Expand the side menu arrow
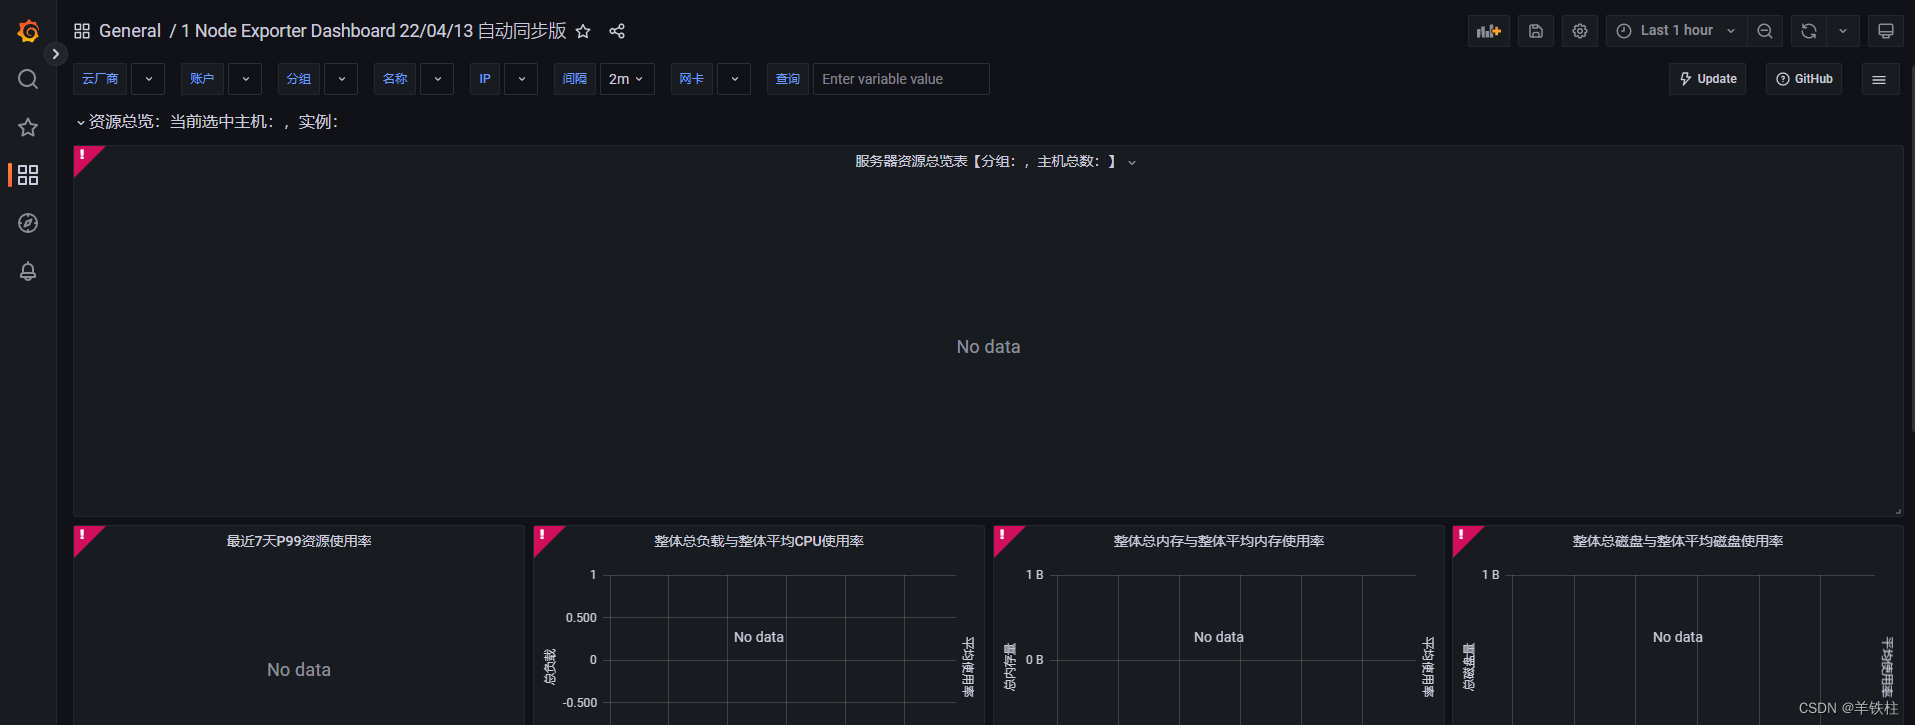Screen dimensions: 1915x725 pos(56,54)
